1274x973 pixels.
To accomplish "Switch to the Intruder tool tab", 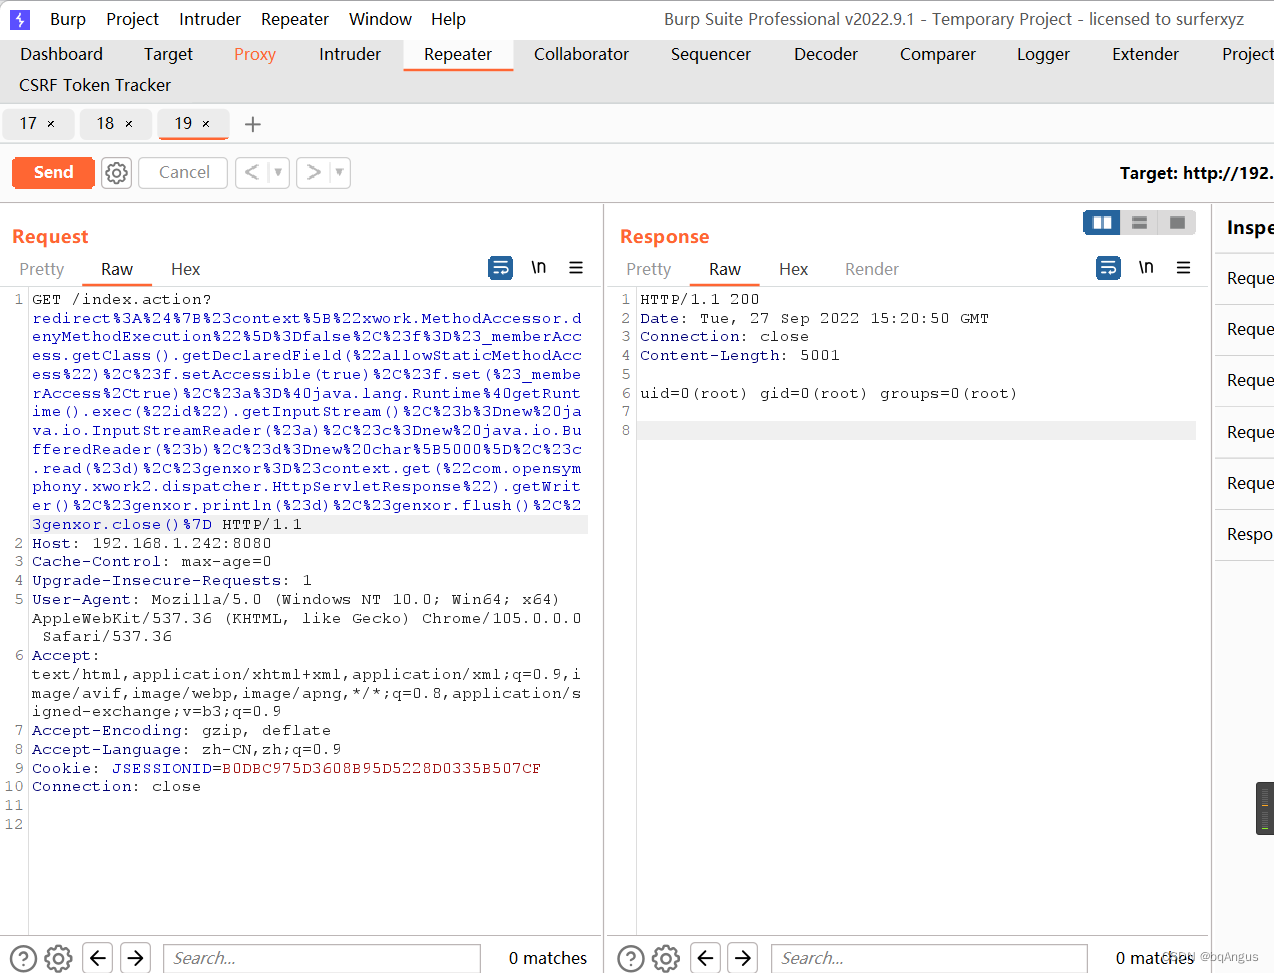I will (x=350, y=54).
